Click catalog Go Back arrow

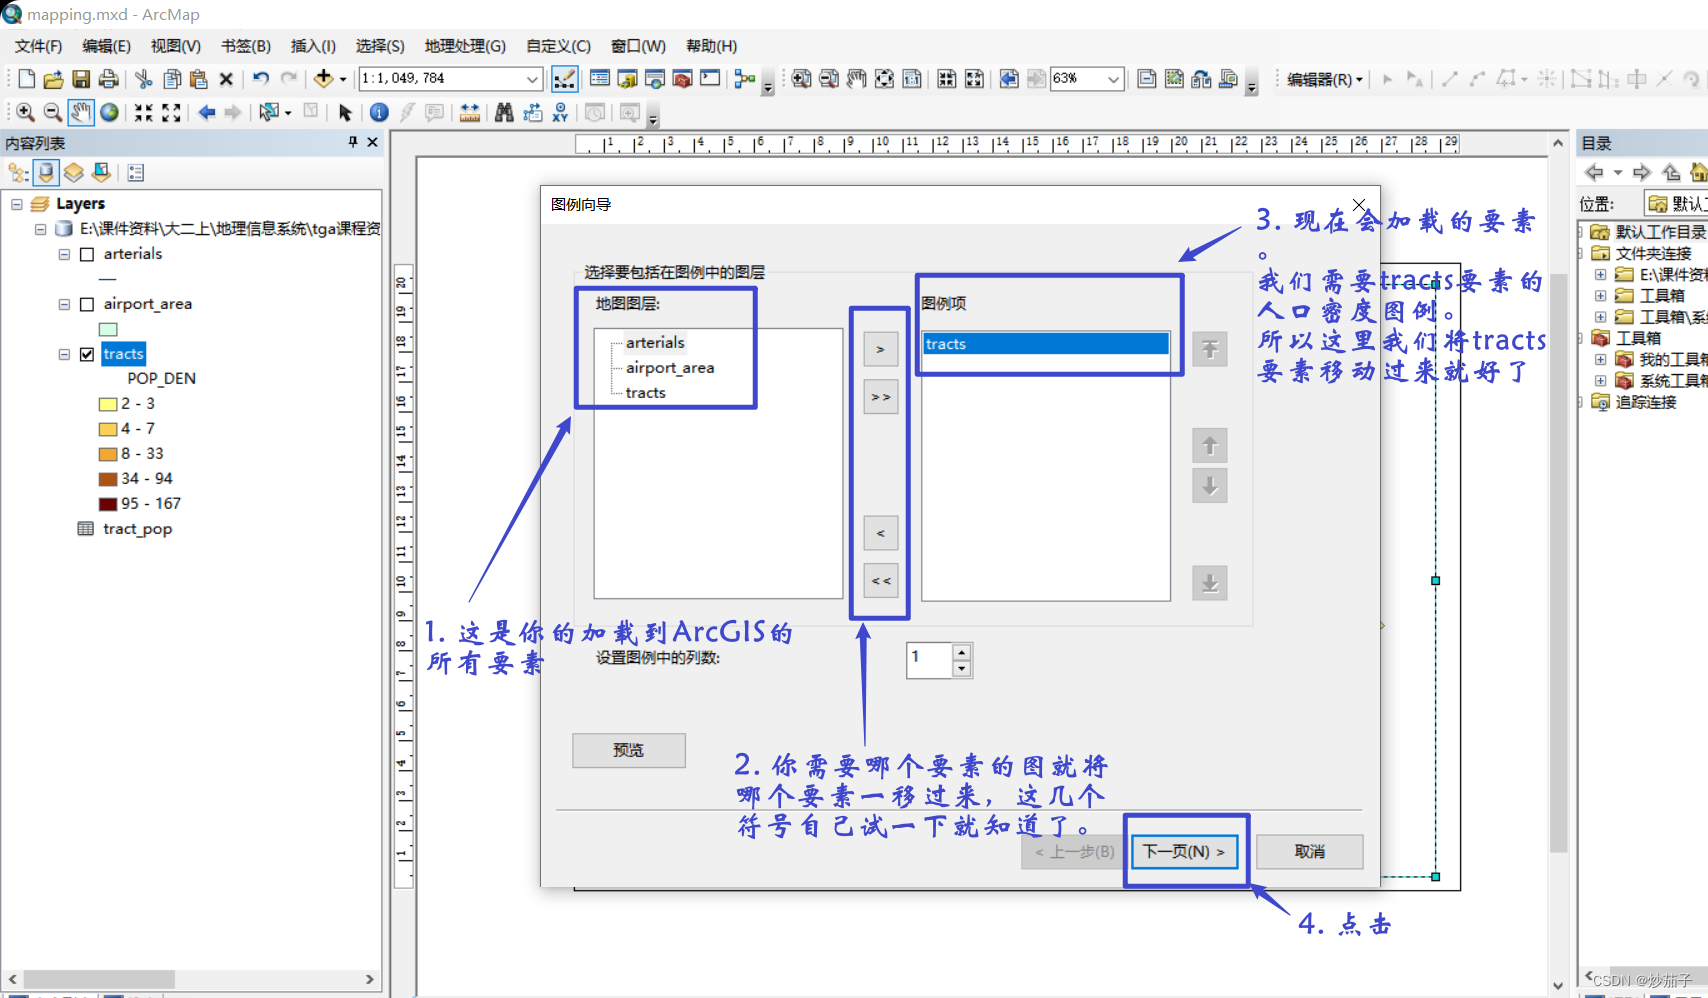1594,172
